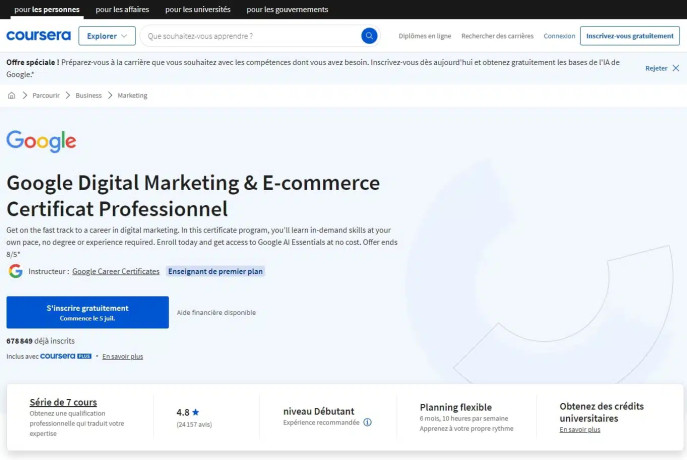
Task: Click the rating star icon
Action: point(195,412)
